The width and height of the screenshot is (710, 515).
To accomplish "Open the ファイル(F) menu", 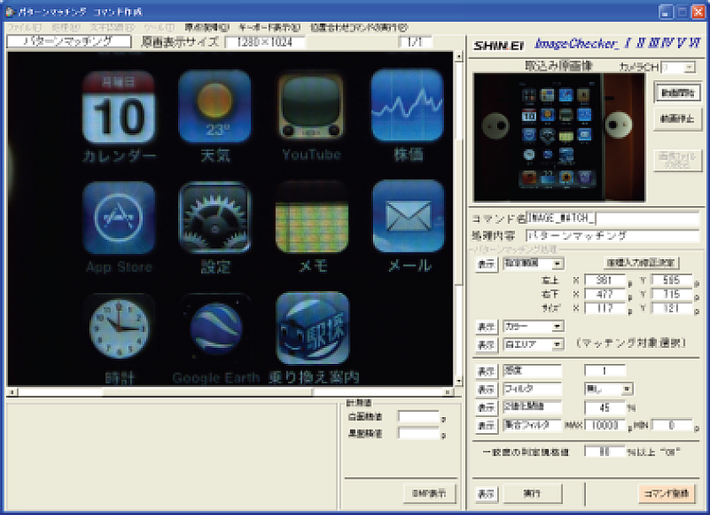I will point(24,28).
